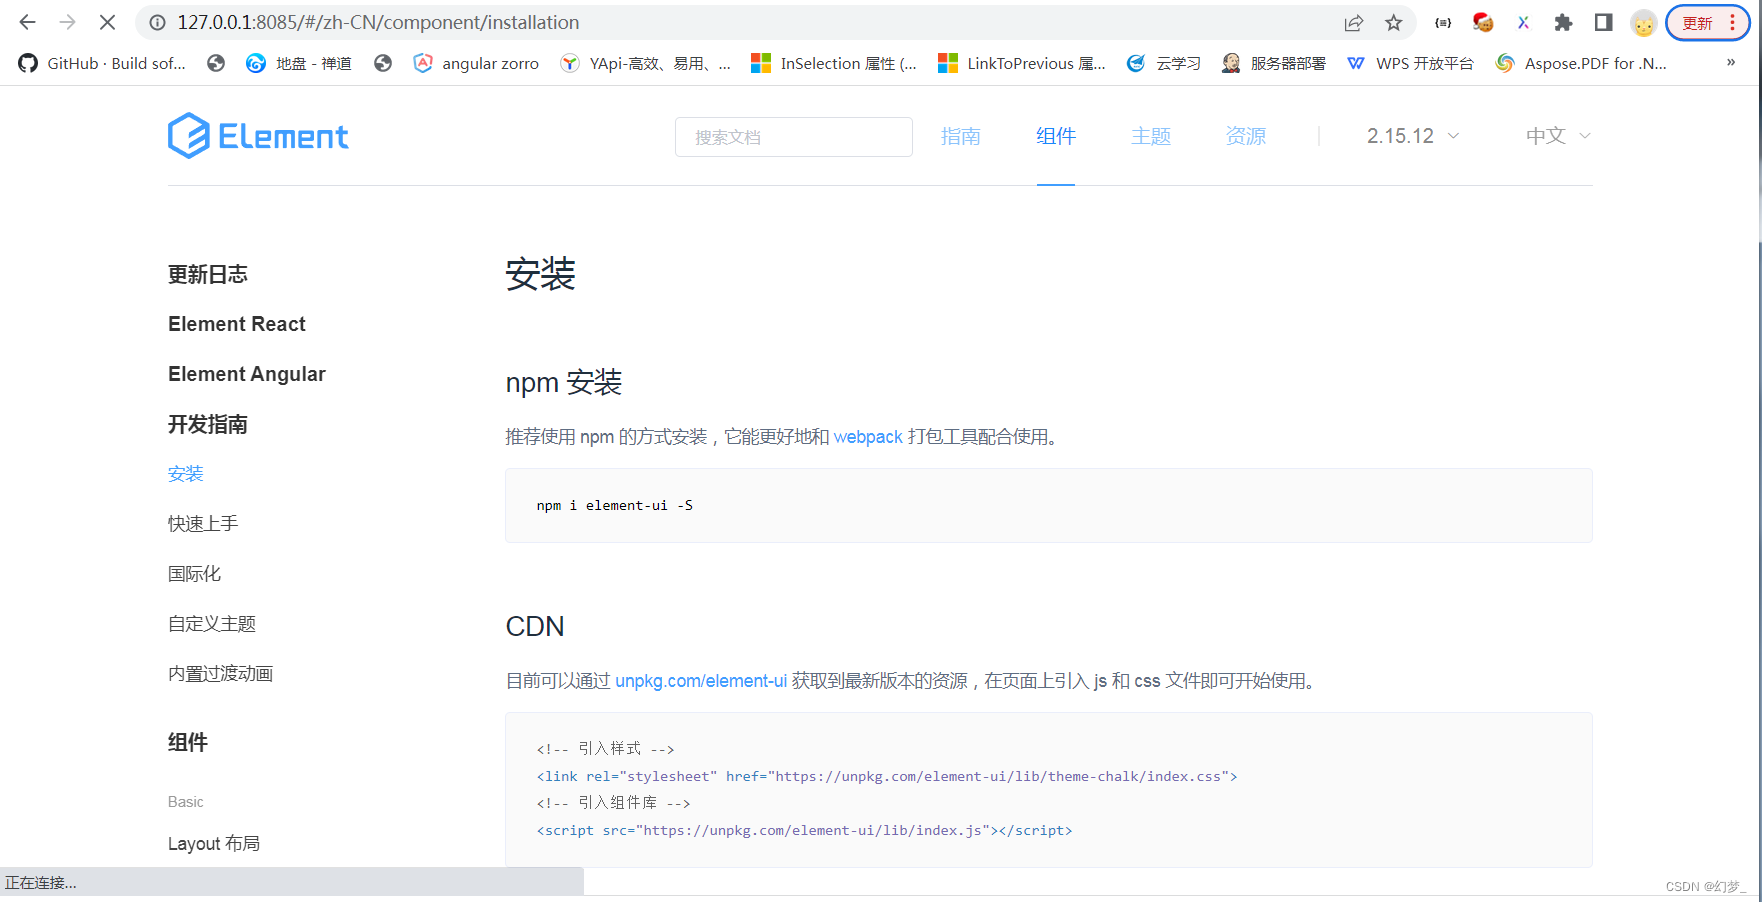Image resolution: width=1762 pixels, height=902 pixels.
Task: Open the Santa hat extension icon
Action: pyautogui.click(x=1483, y=22)
